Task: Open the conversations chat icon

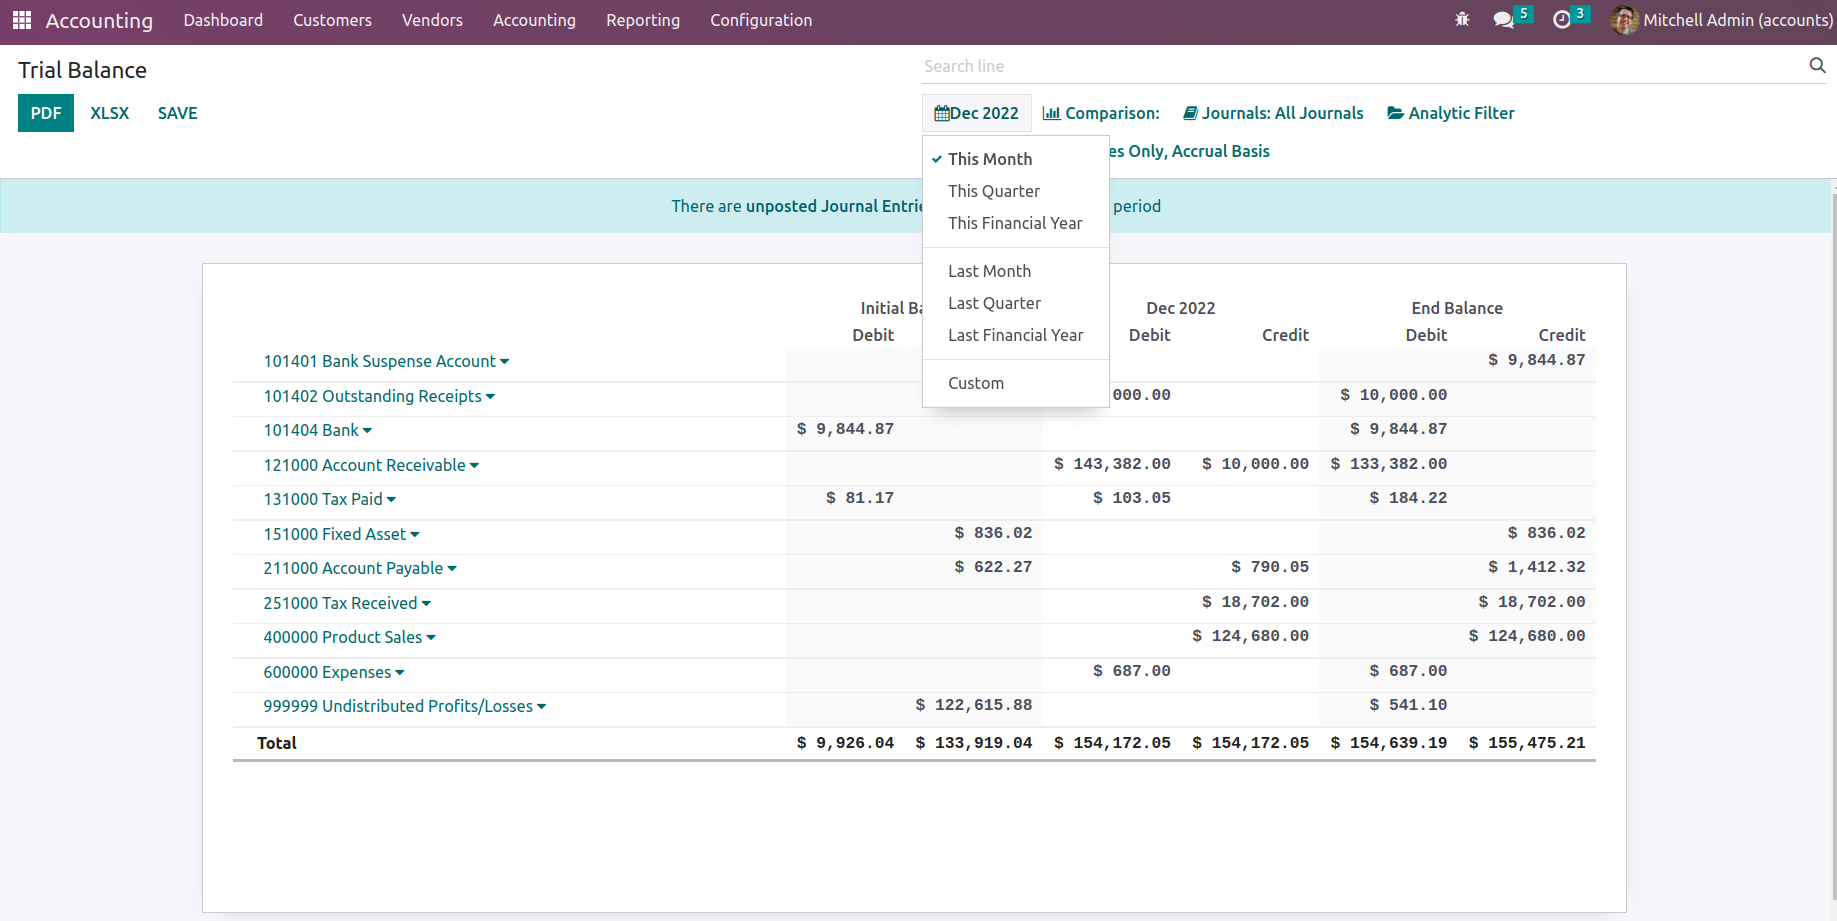Action: 1503,20
